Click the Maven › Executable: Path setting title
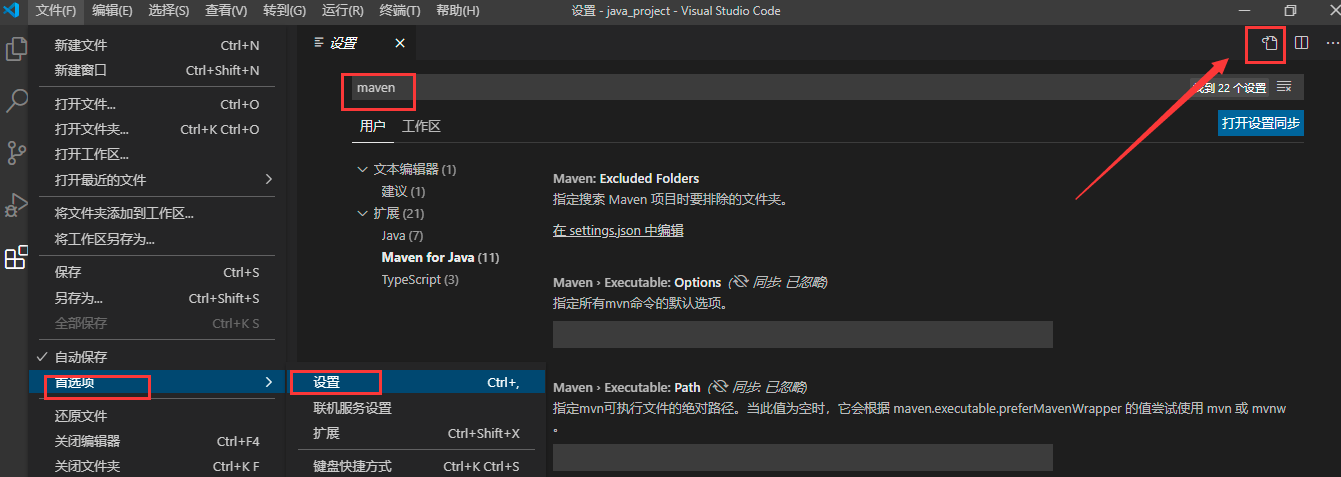 click(627, 387)
